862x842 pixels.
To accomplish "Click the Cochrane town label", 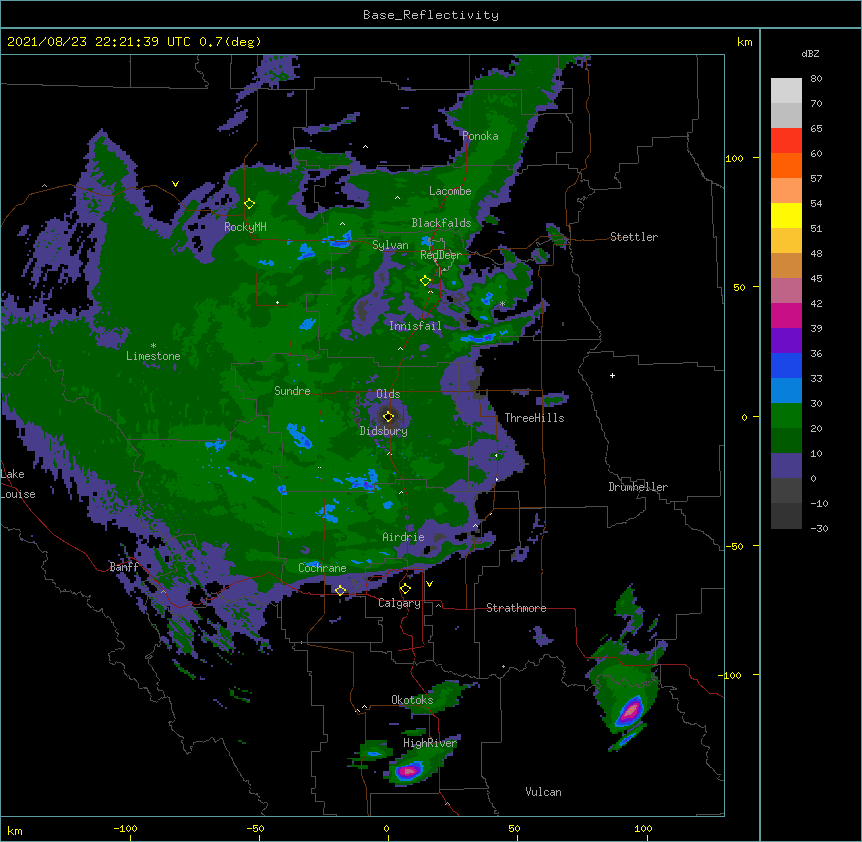I will point(322,568).
